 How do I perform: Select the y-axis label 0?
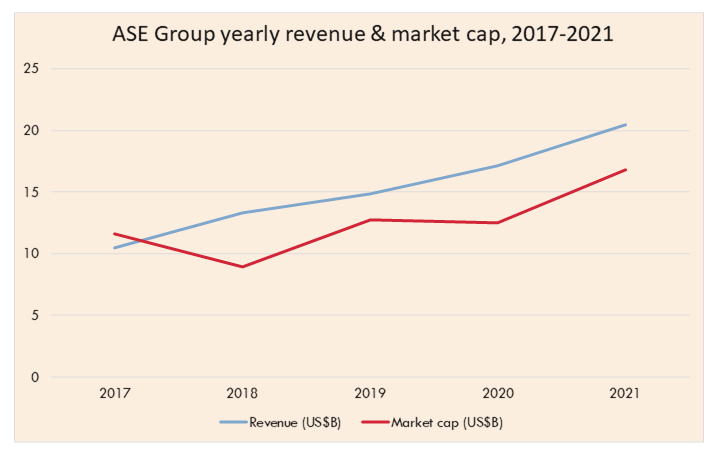35,377
